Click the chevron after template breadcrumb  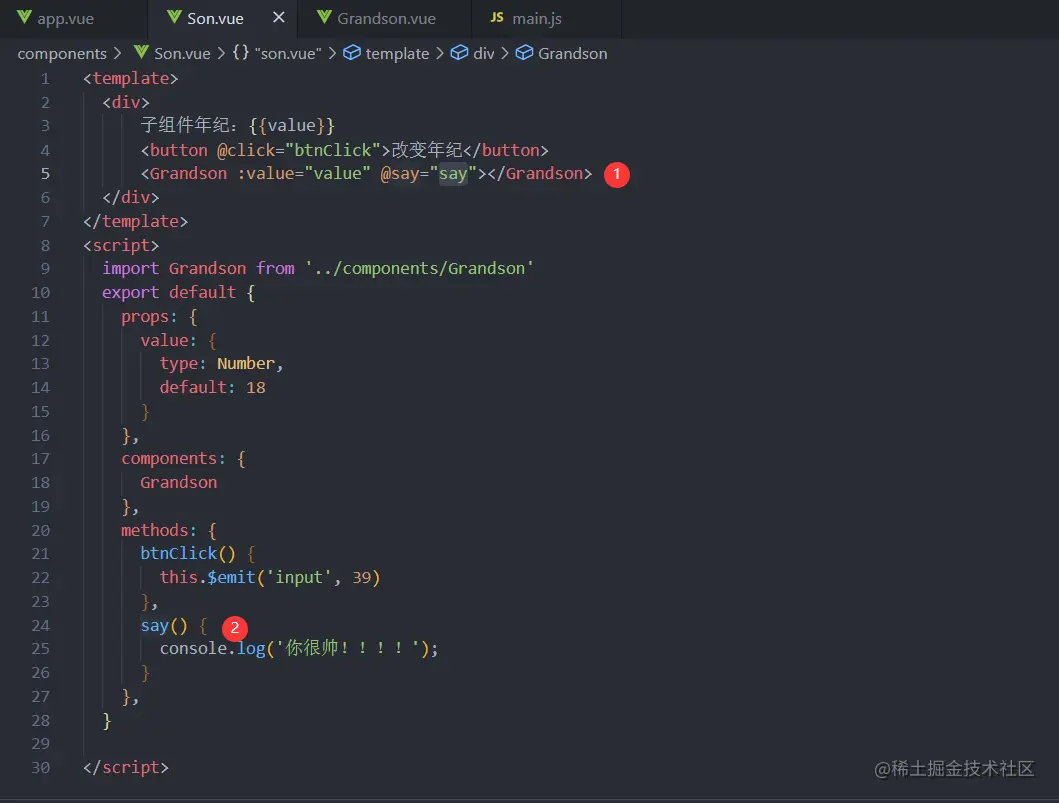440,53
